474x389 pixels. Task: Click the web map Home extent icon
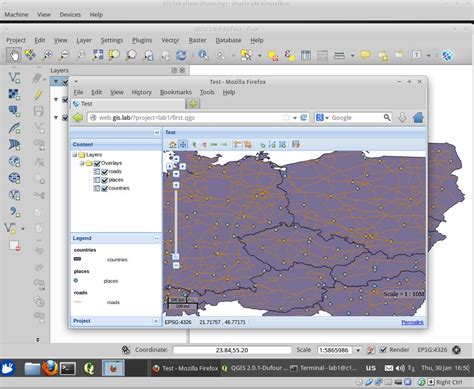pyautogui.click(x=172, y=144)
